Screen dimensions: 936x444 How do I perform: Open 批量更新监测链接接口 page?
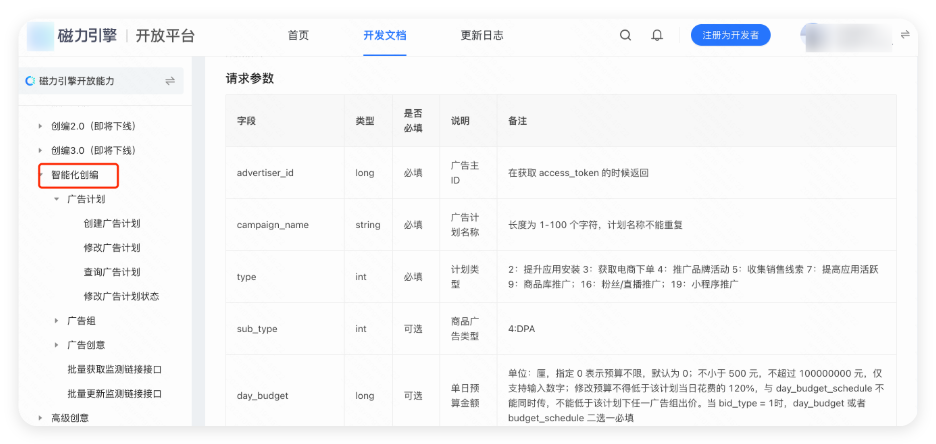pos(115,394)
